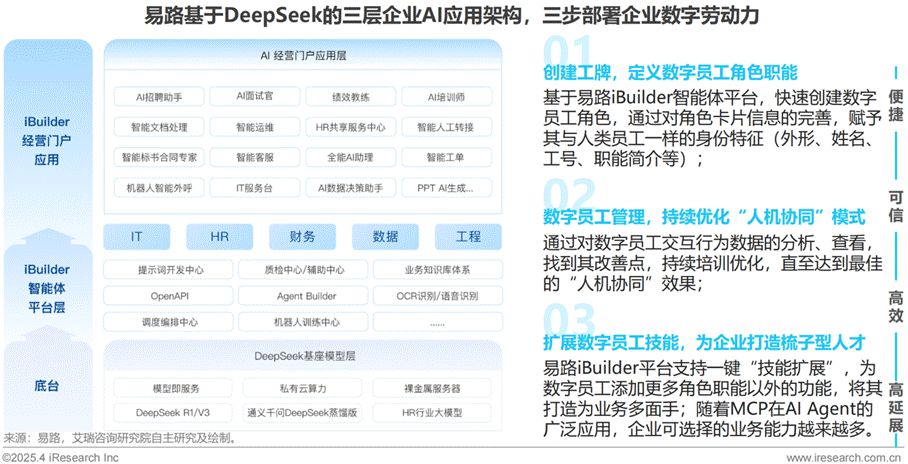Click the AI数据决策助手 box
The image size is (908, 464).
[x=351, y=188]
